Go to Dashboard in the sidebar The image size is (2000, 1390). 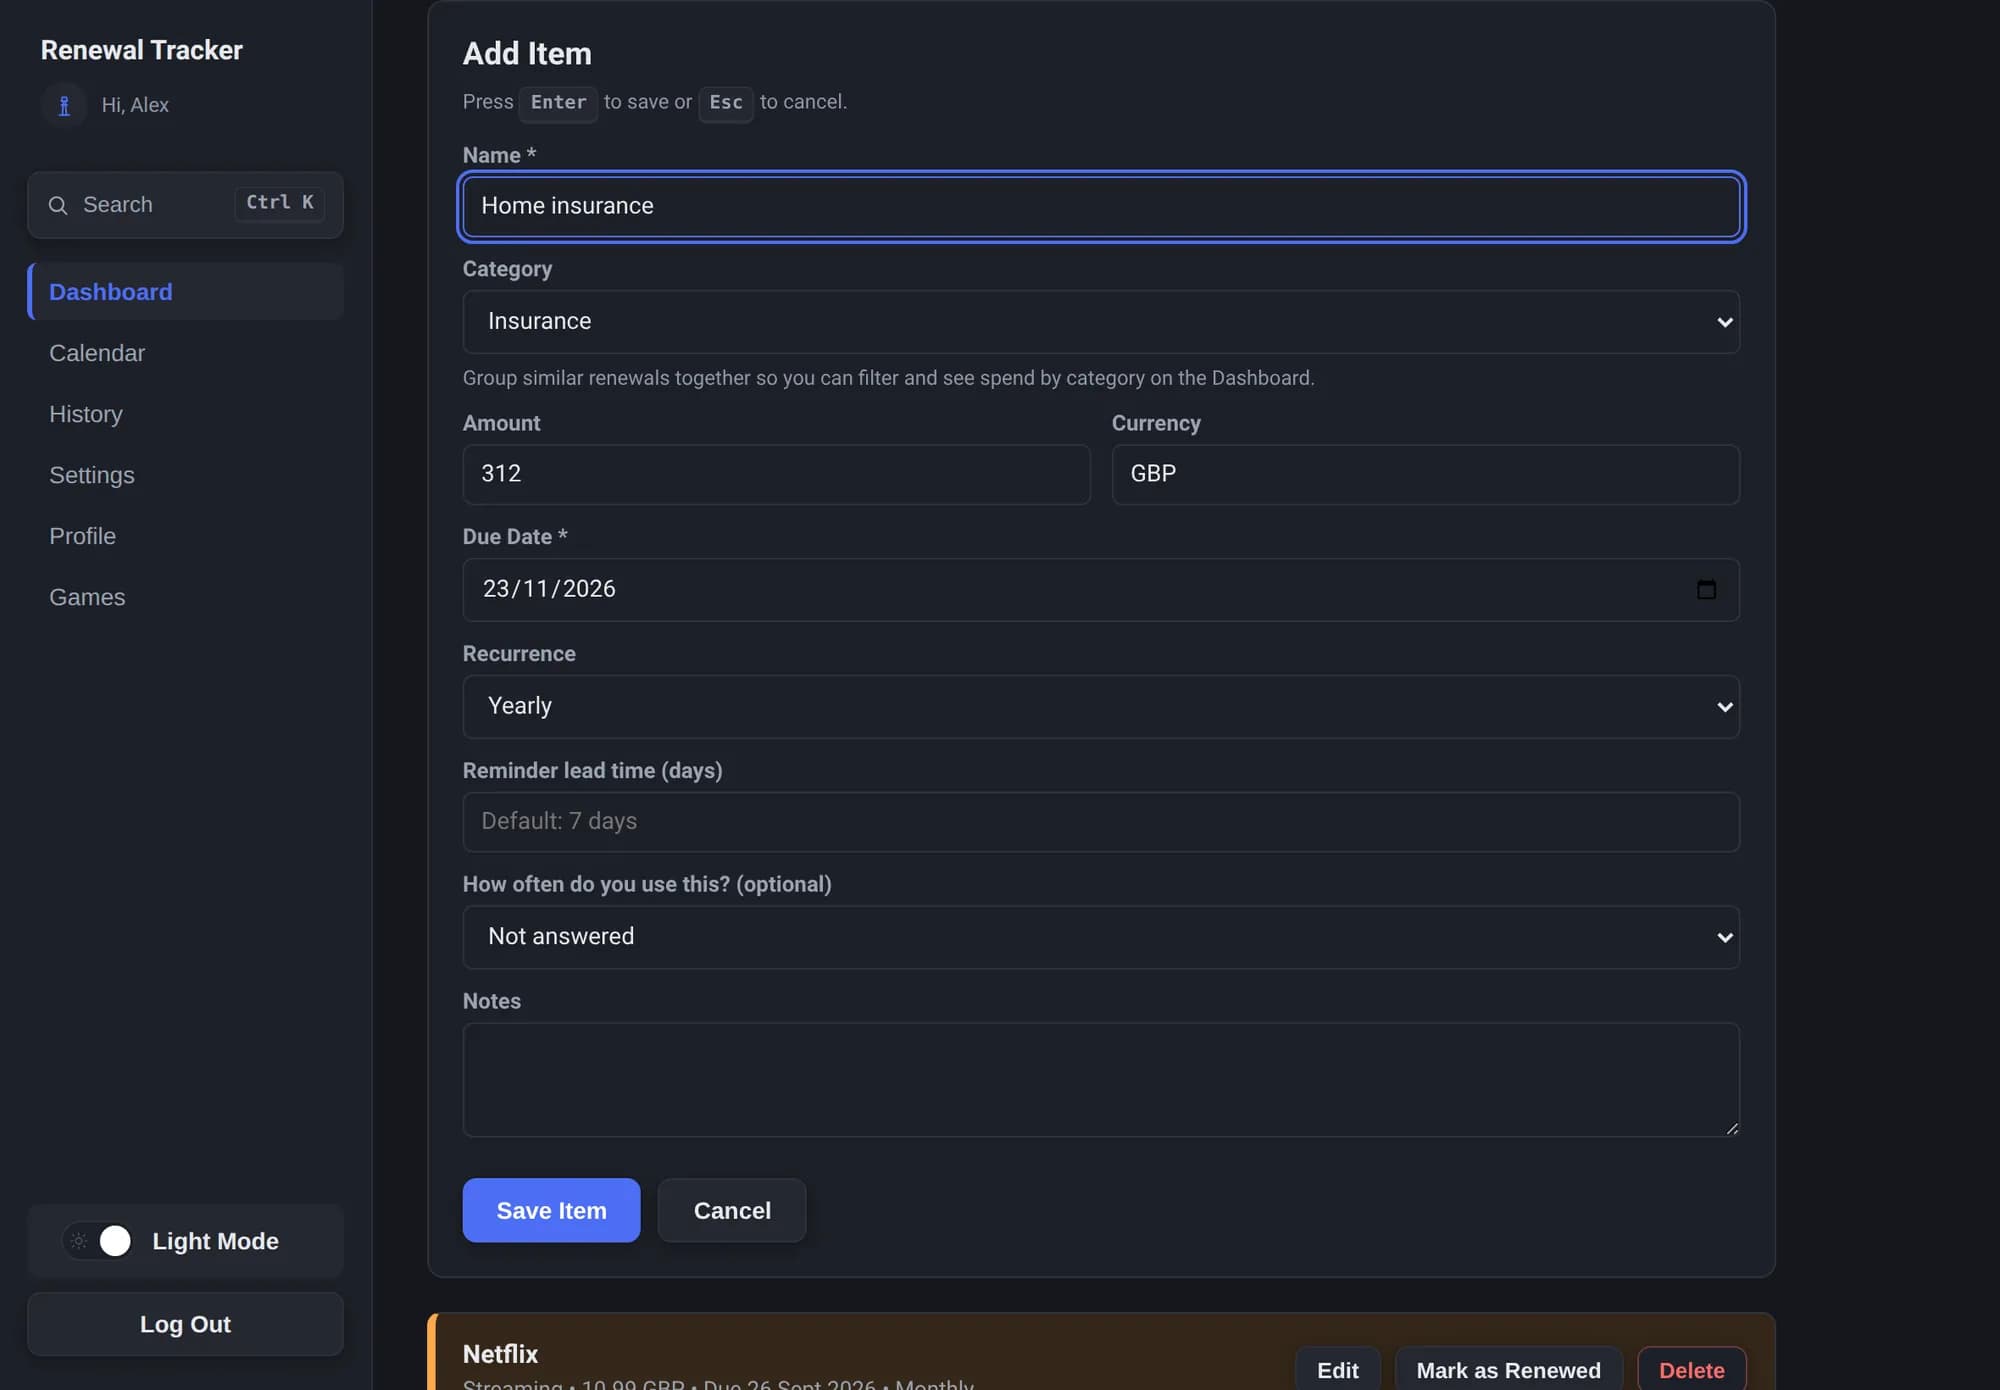coord(186,291)
